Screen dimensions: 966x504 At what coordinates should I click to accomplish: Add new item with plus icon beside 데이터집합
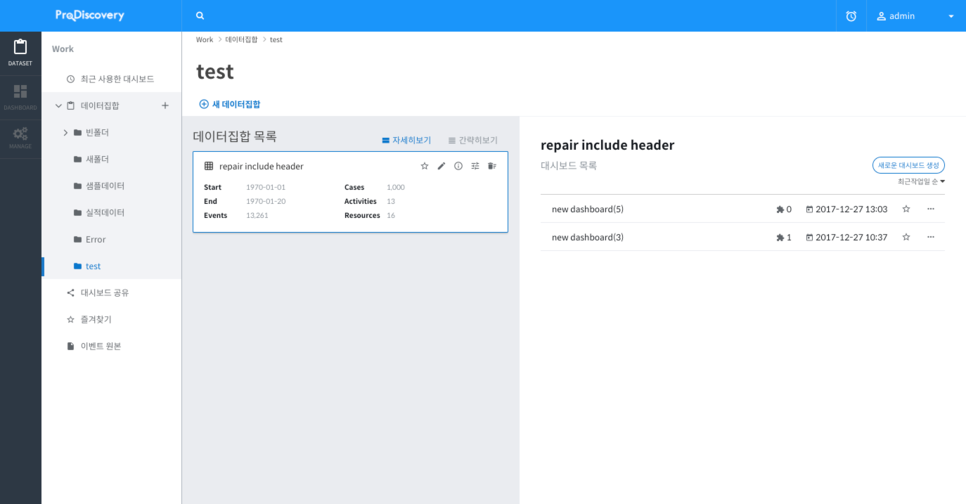(165, 106)
